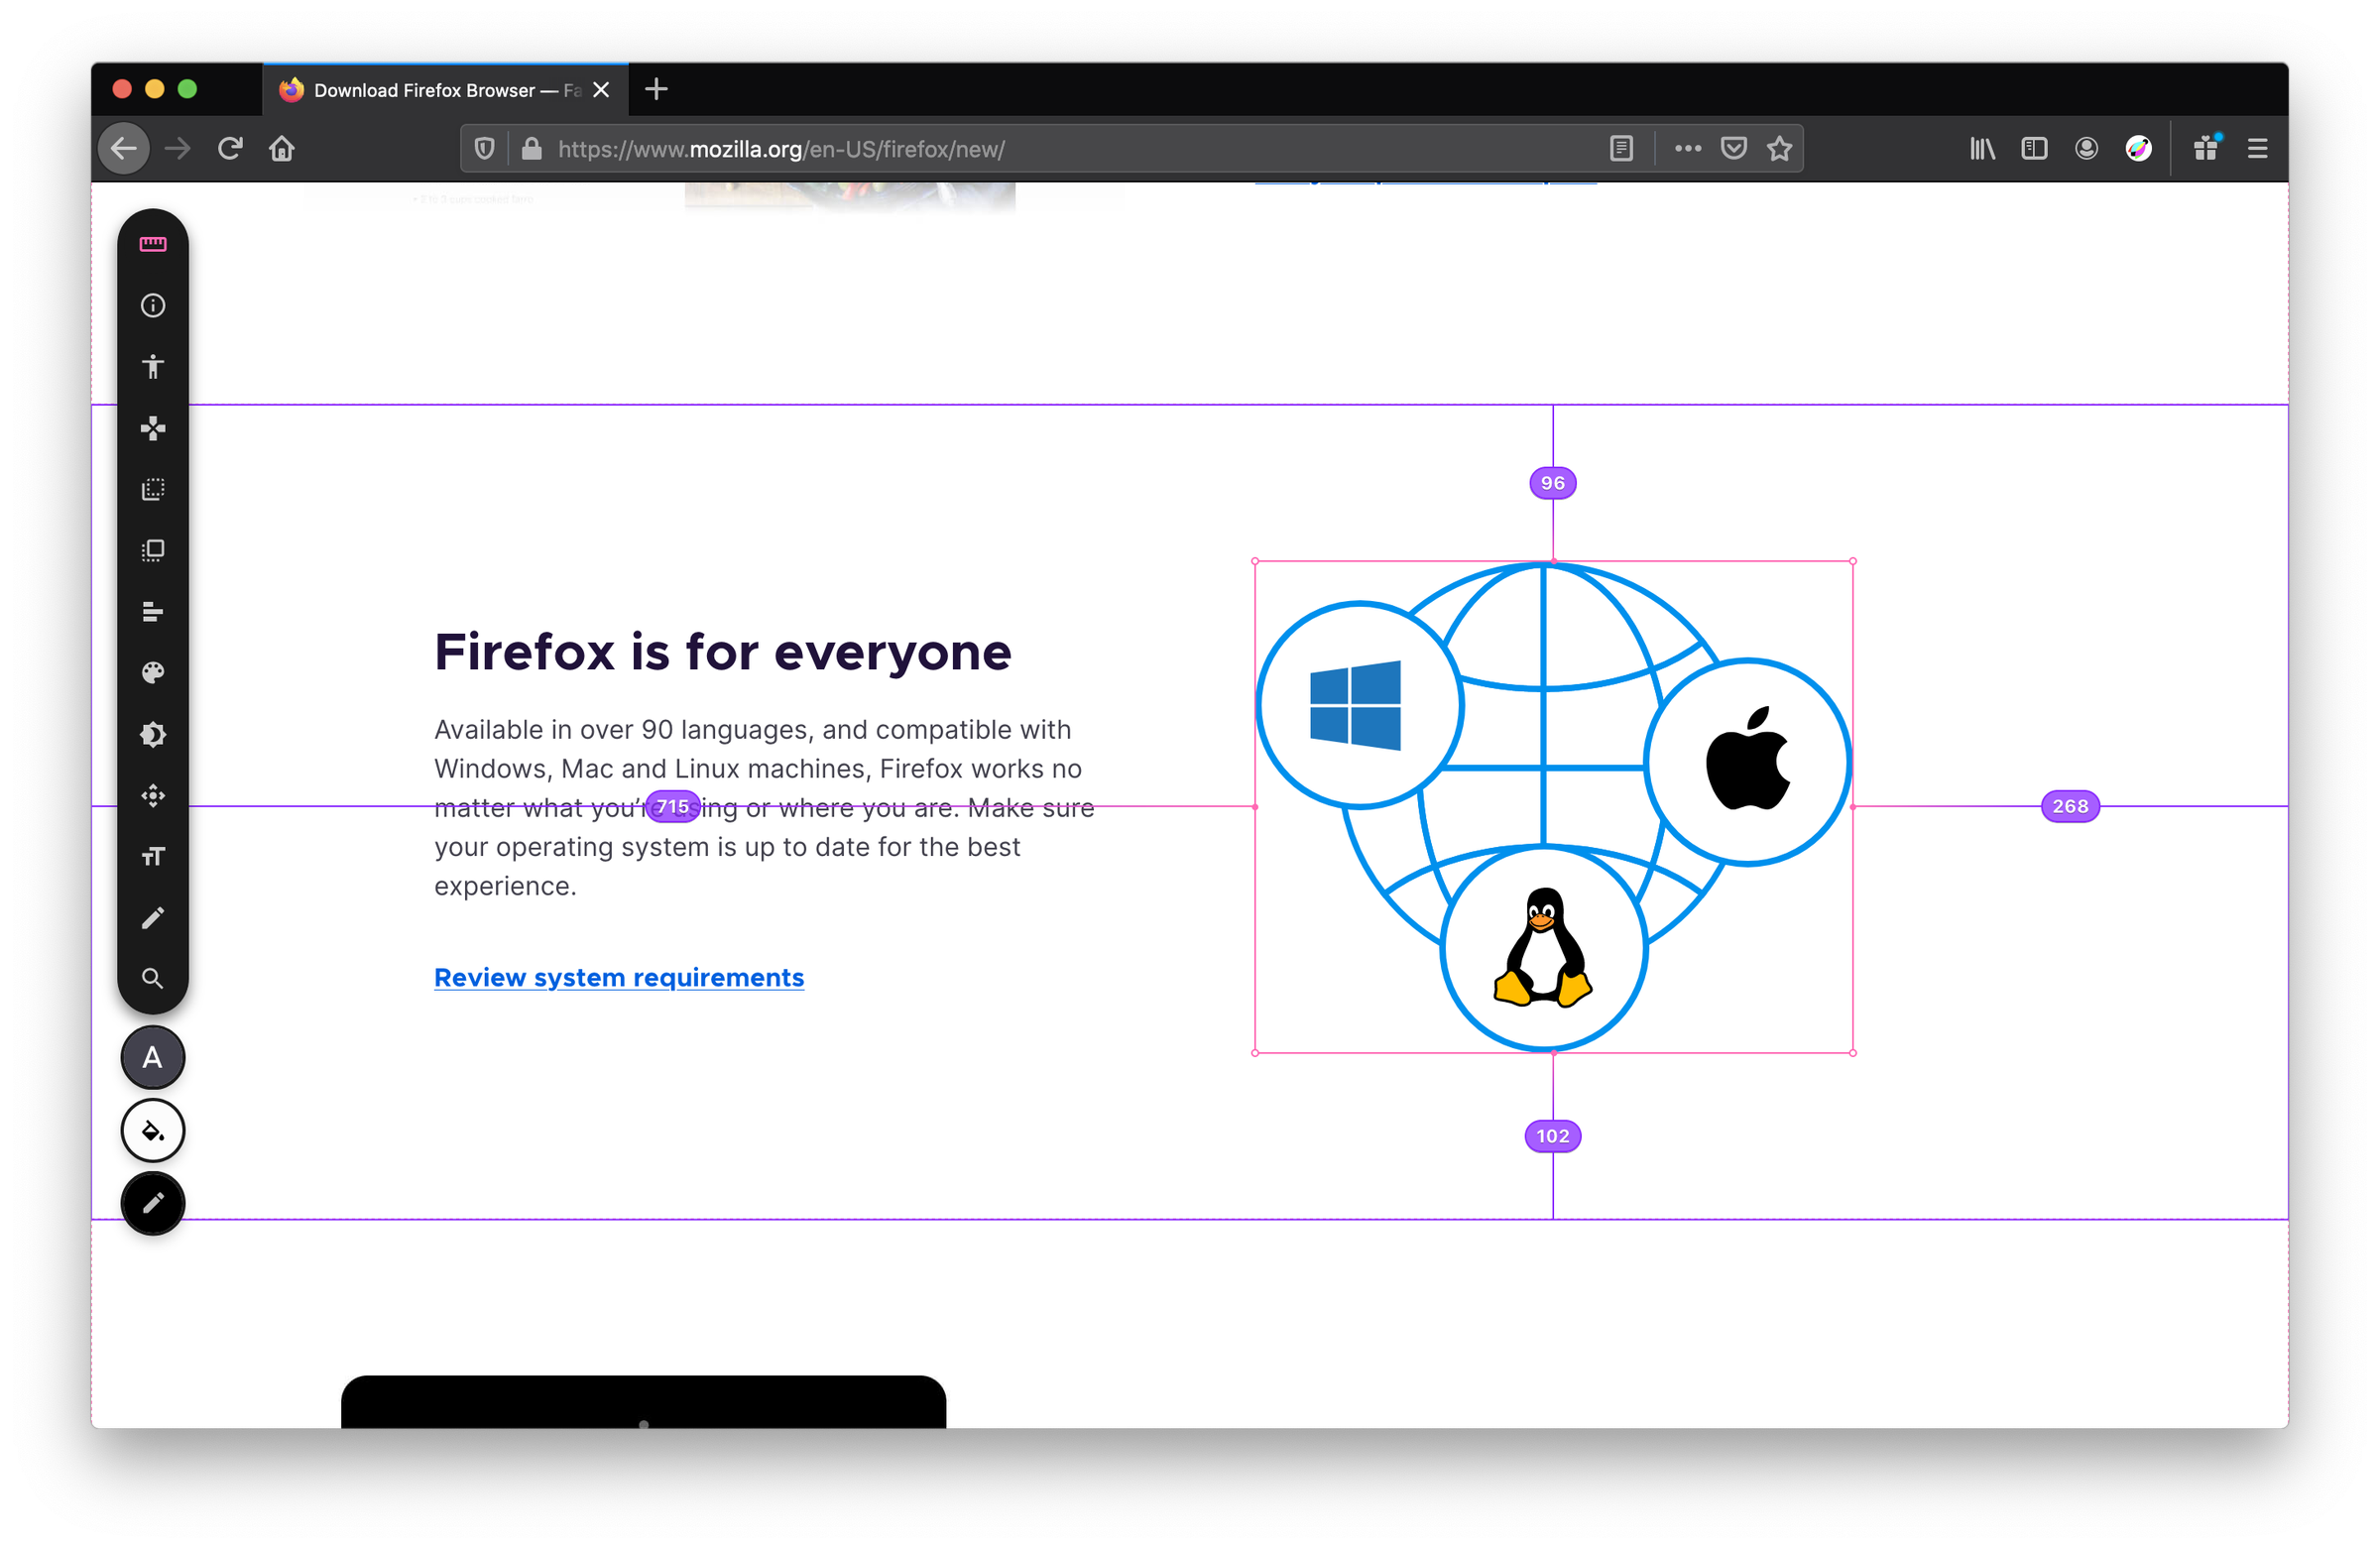Click the Apple logo circle

pos(1748,761)
